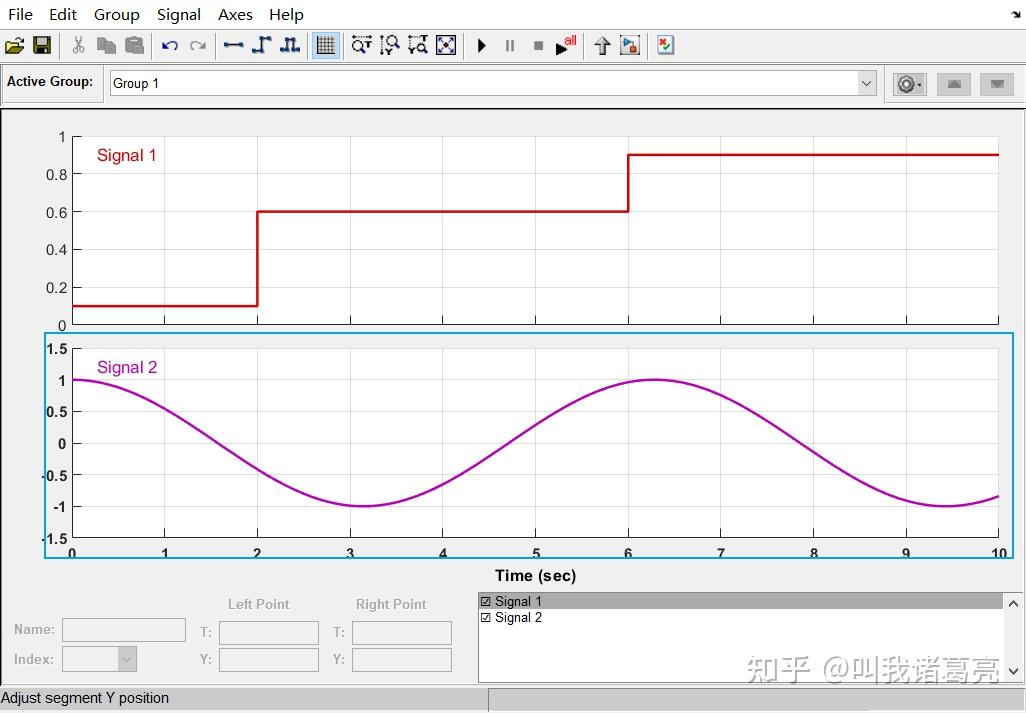Open the Active Group dropdown
The image size is (1026, 713).
pyautogui.click(x=866, y=83)
